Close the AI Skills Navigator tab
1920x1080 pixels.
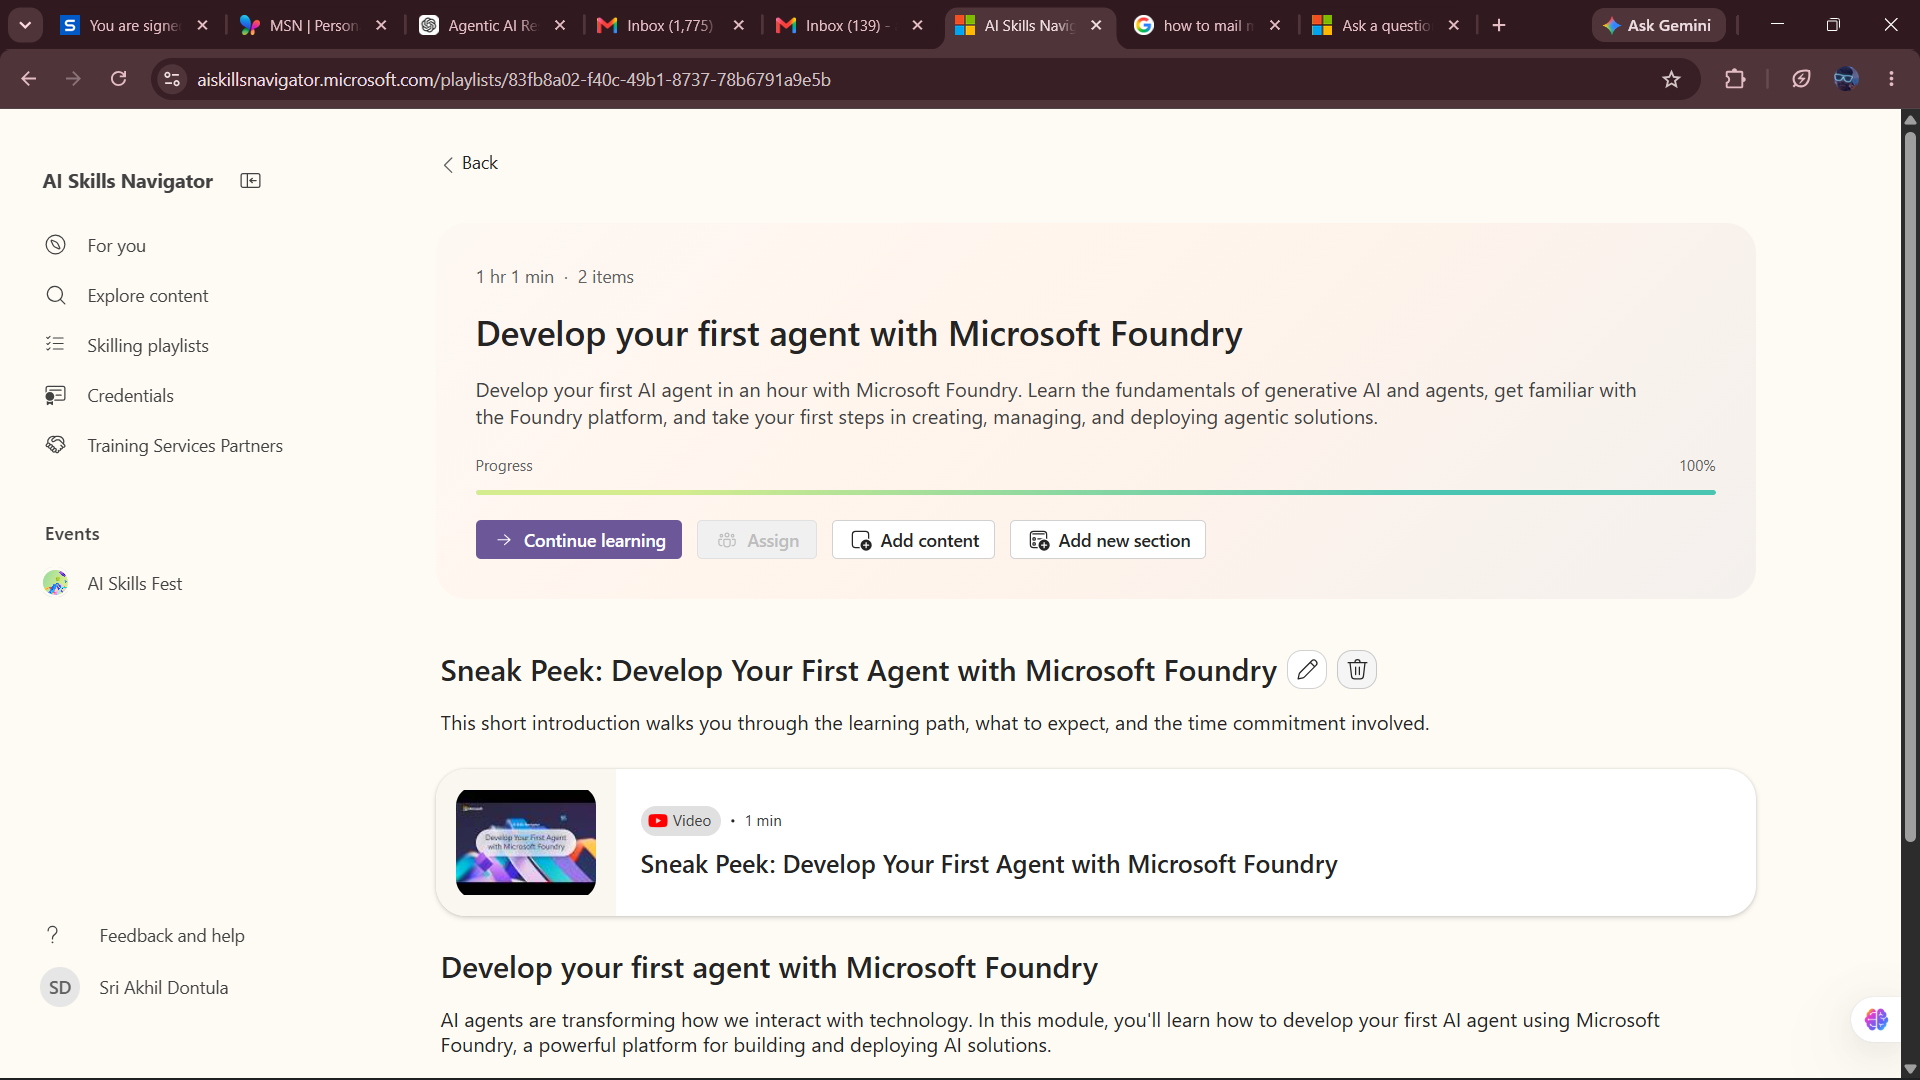(1096, 26)
